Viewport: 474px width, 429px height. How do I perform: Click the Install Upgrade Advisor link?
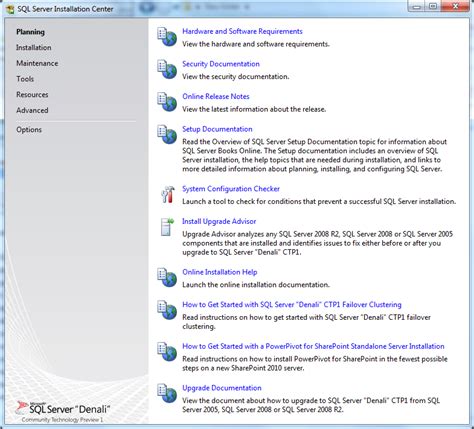pos(219,221)
